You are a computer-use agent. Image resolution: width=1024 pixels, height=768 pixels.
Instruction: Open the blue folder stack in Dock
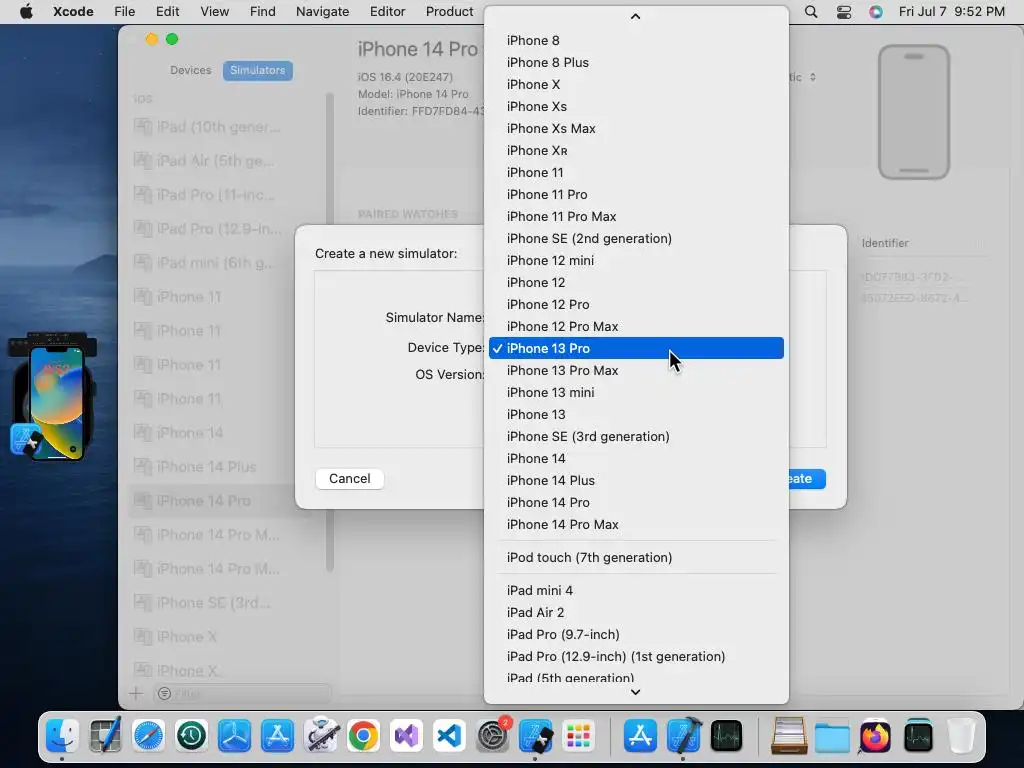click(831, 736)
